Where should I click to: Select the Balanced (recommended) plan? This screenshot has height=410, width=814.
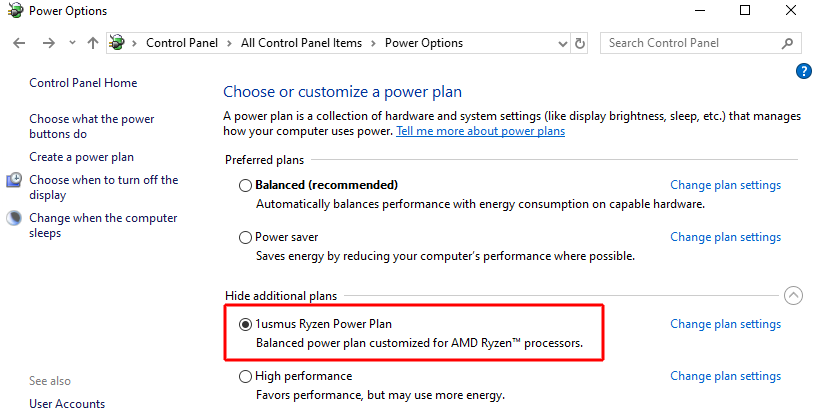(x=245, y=185)
